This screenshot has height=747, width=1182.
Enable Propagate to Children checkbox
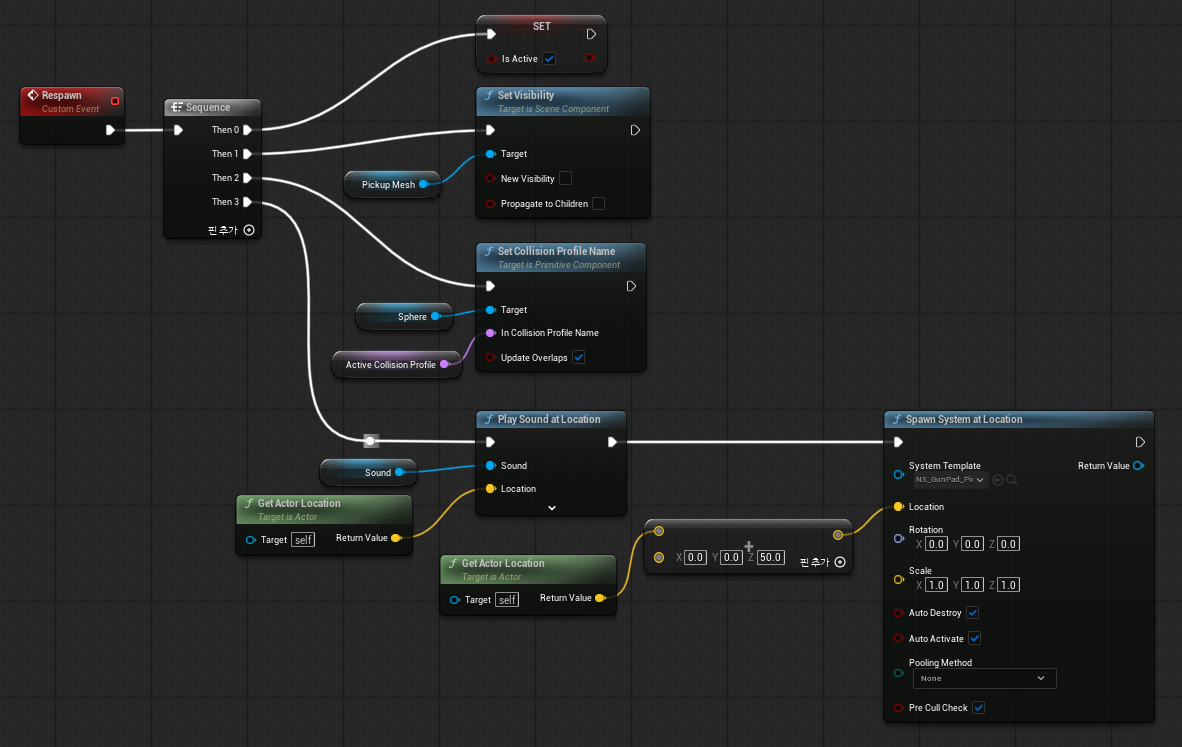tap(599, 204)
